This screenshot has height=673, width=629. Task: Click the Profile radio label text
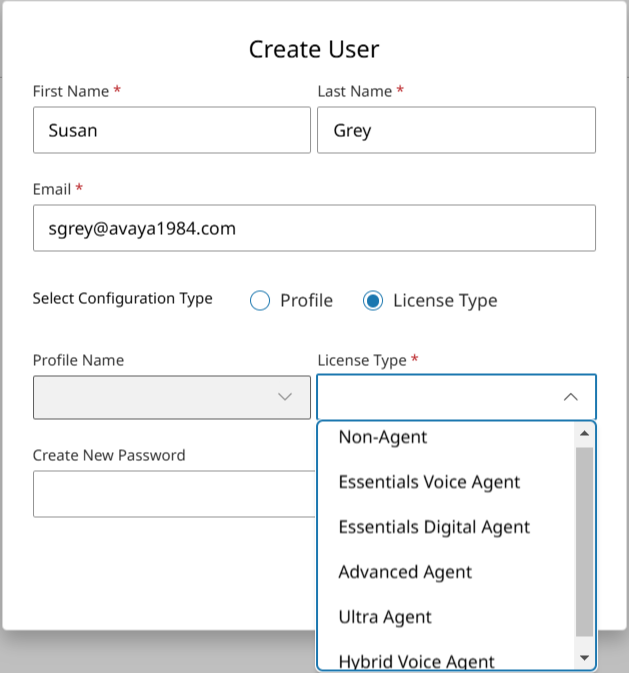coord(307,300)
